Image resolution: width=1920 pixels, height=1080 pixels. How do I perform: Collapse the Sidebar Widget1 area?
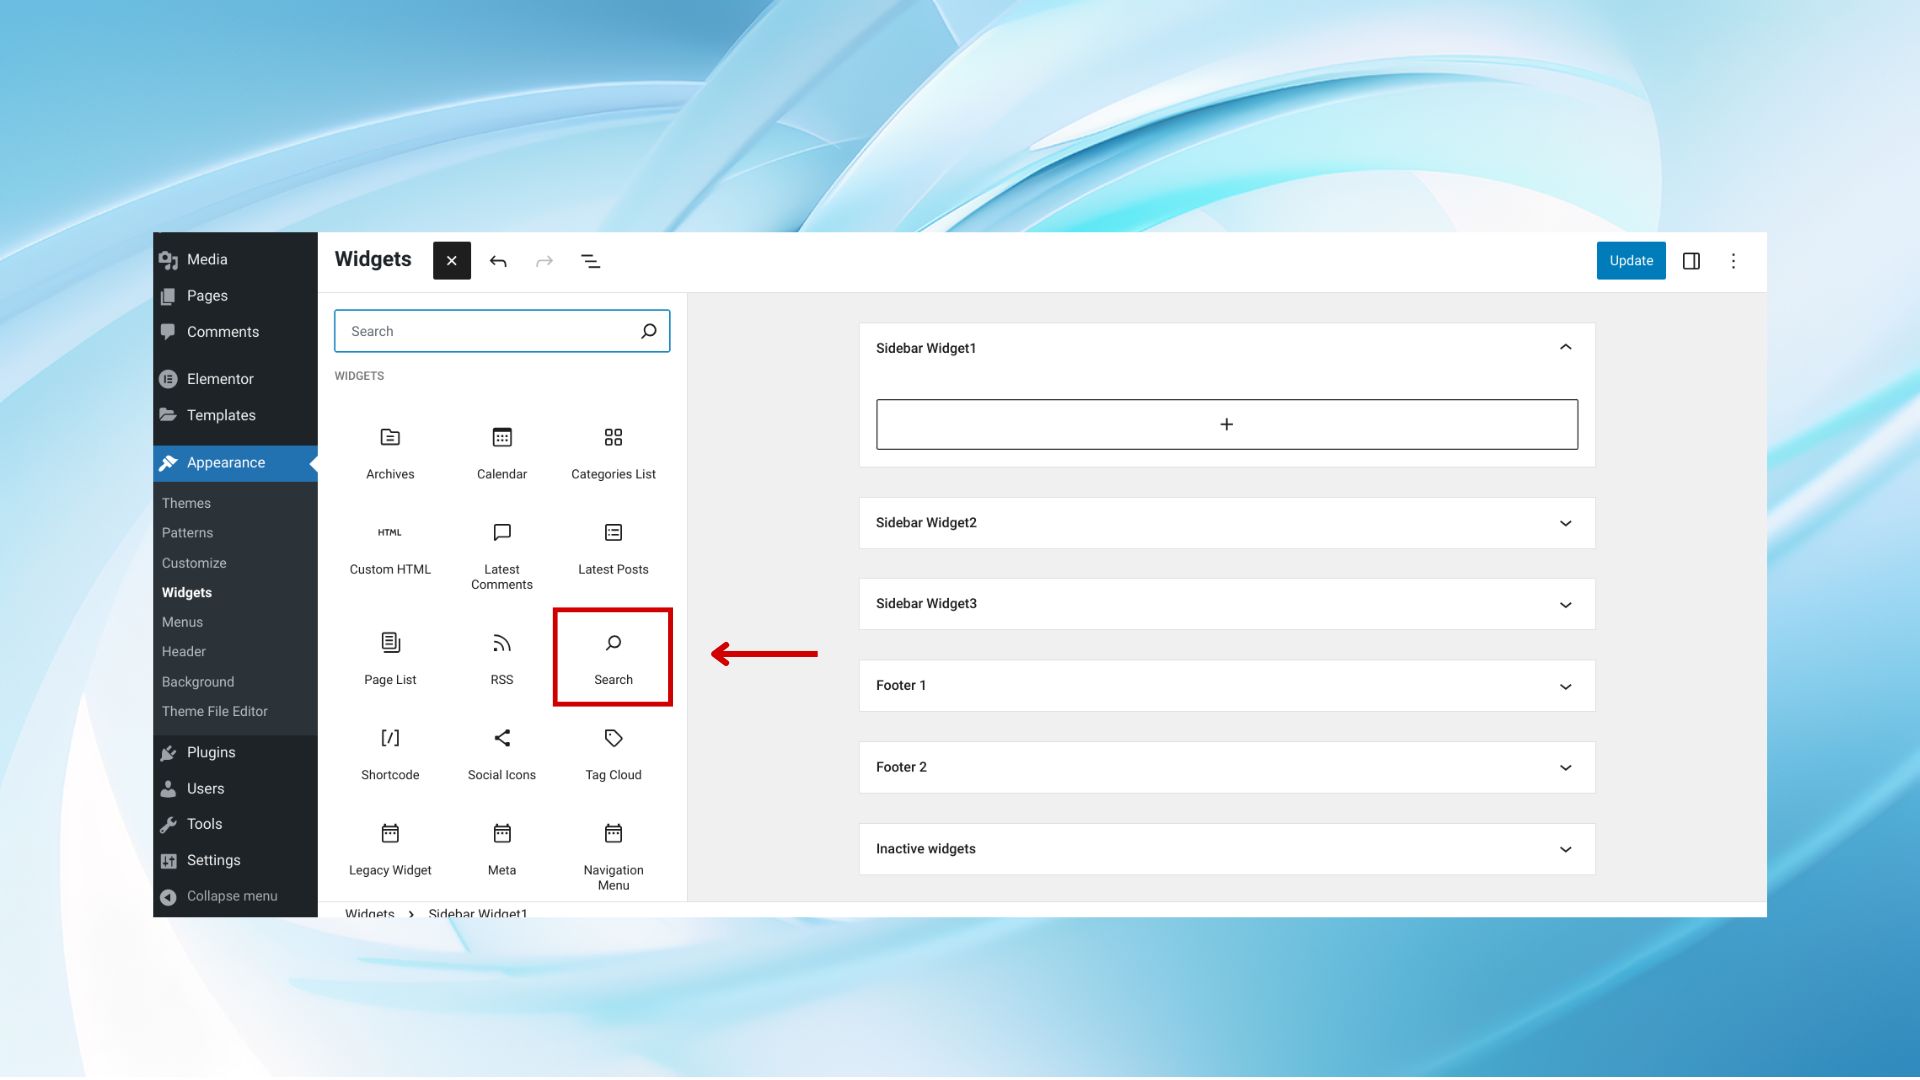click(1565, 348)
